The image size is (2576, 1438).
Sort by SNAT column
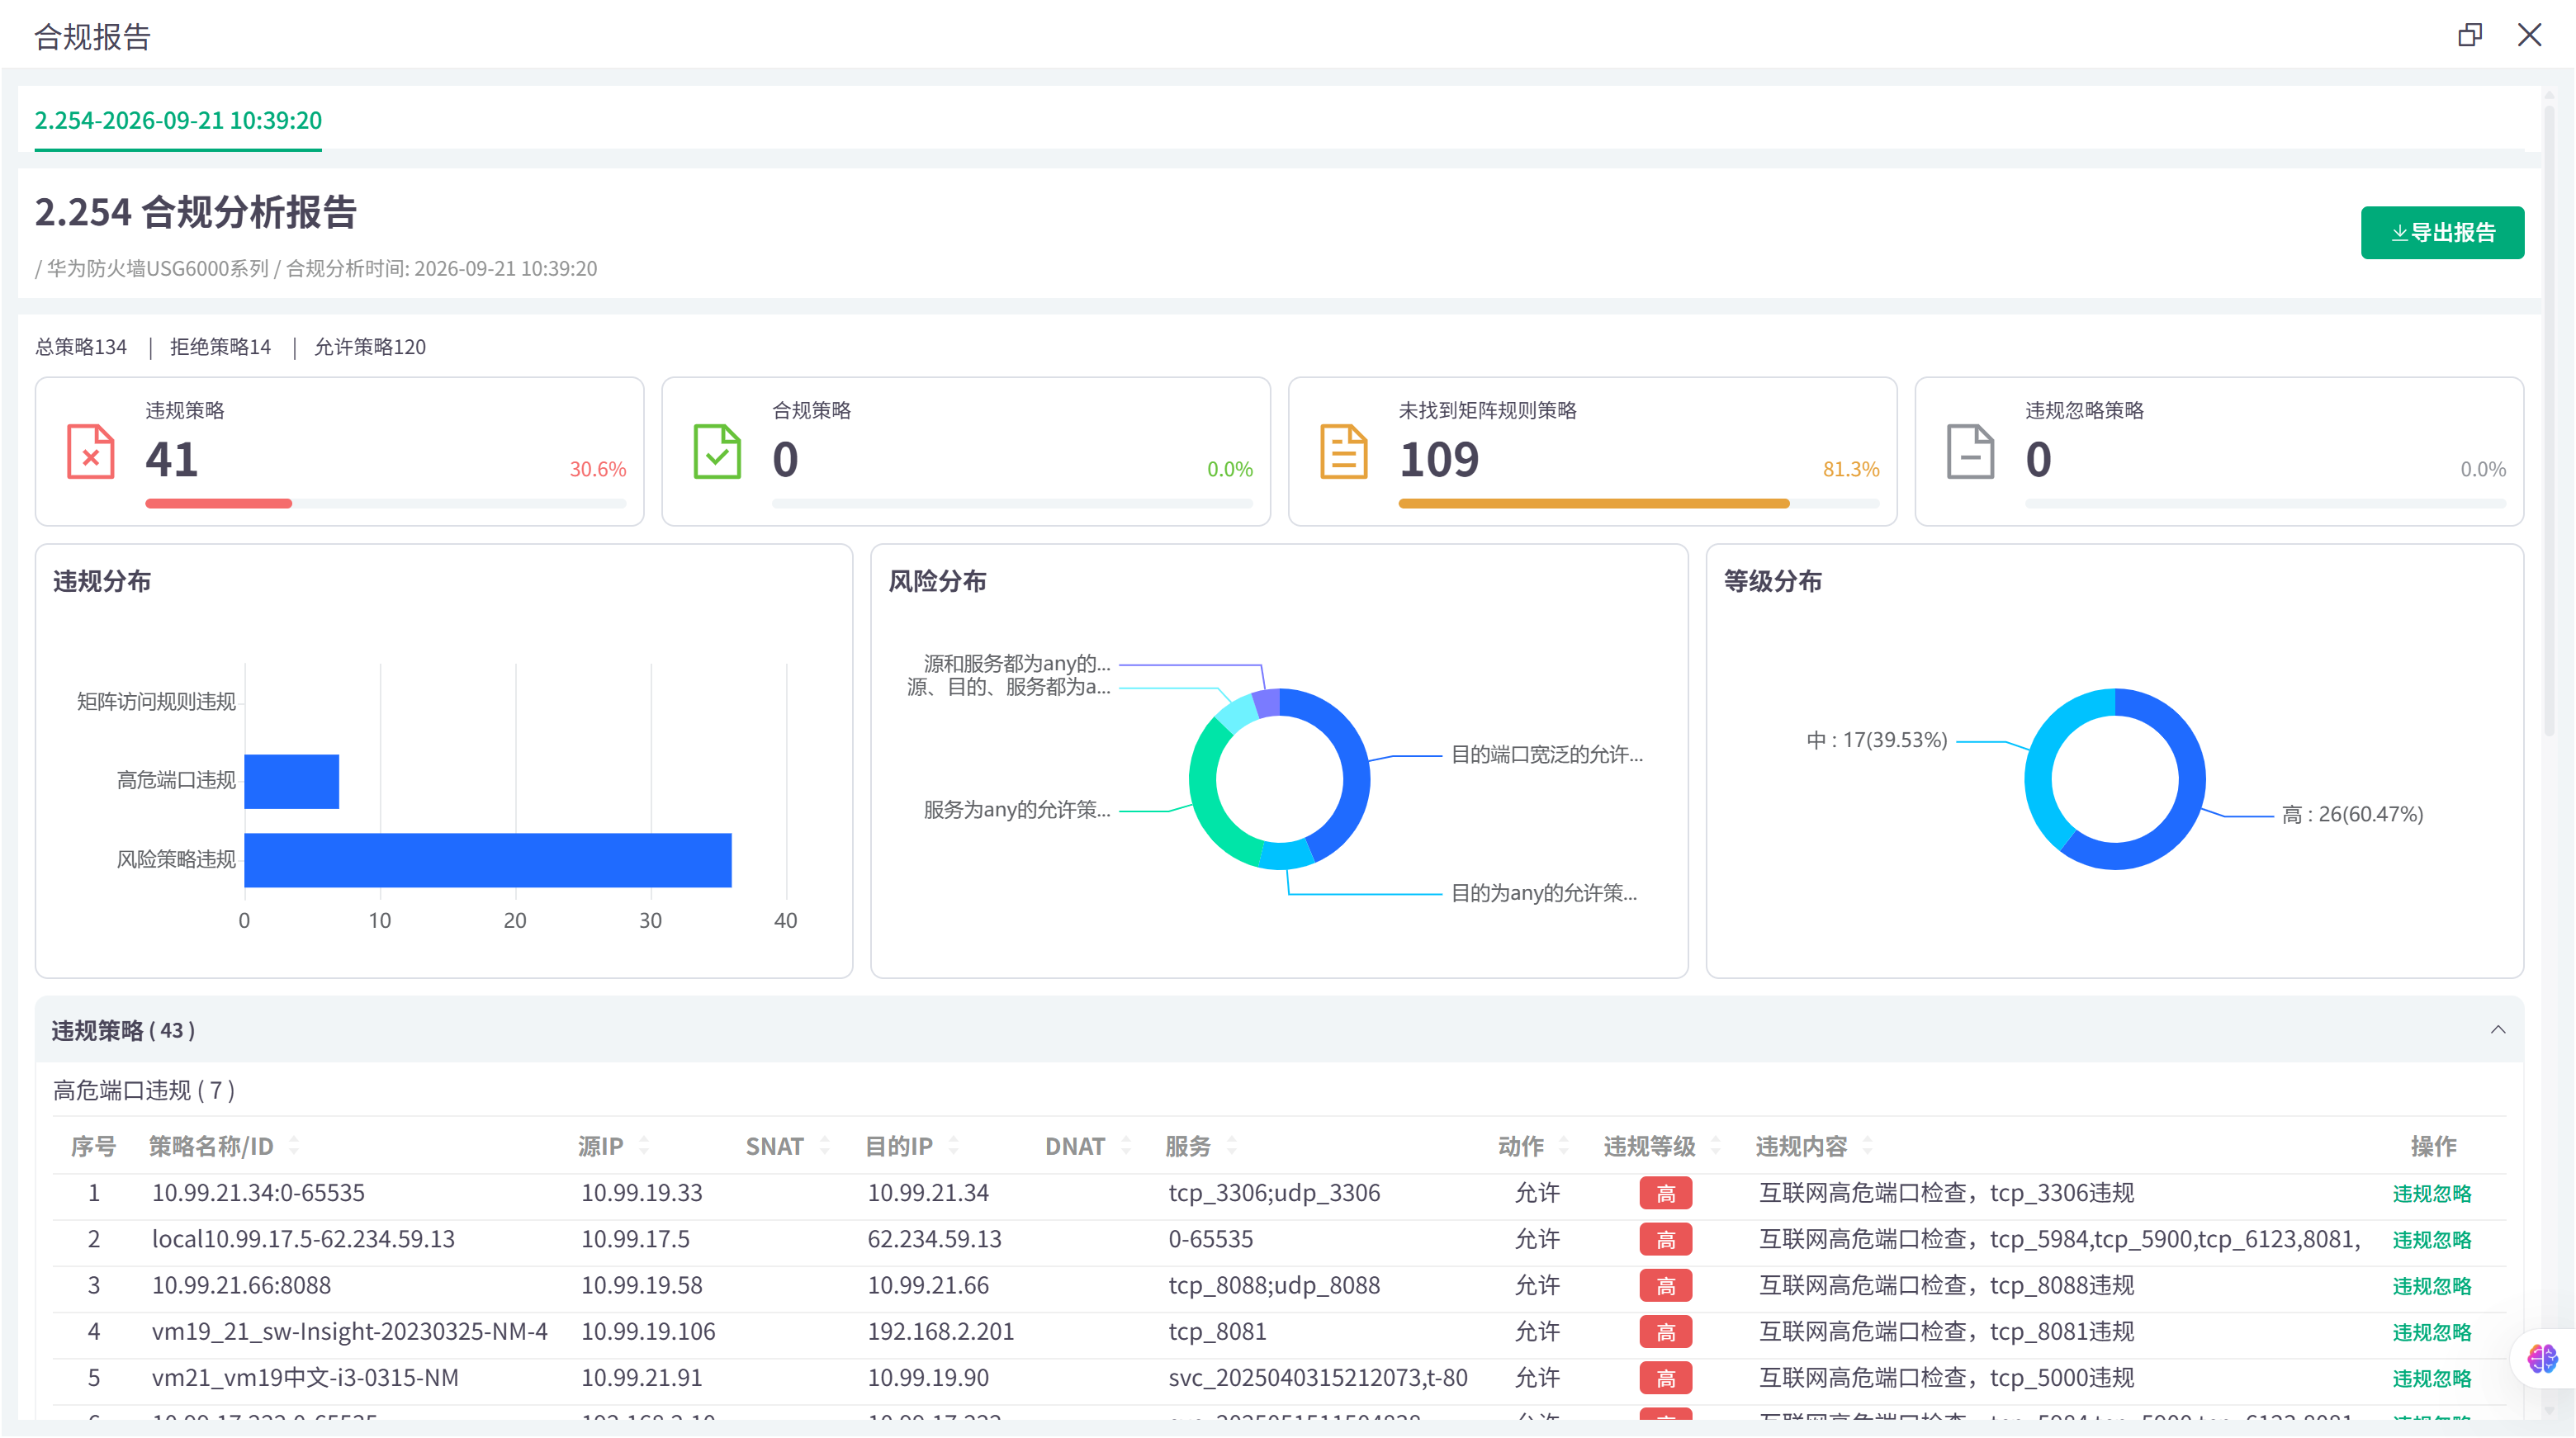(825, 1146)
